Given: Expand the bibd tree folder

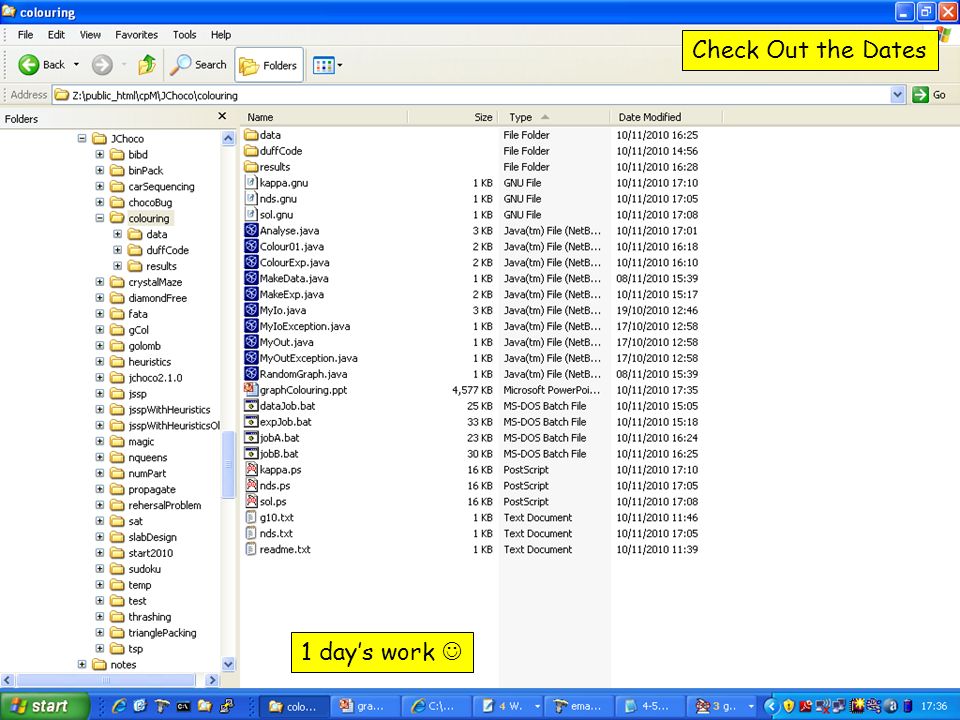Looking at the screenshot, I should pyautogui.click(x=100, y=154).
